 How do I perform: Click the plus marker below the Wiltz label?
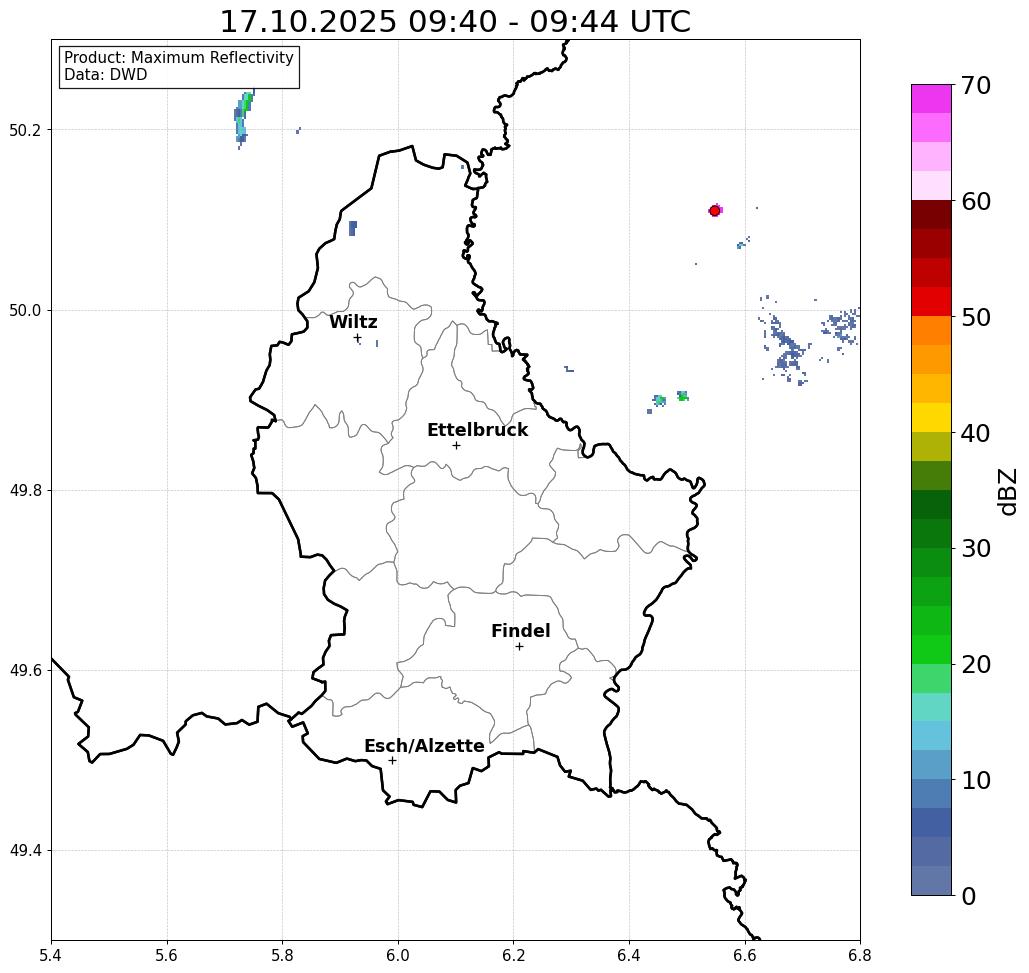[x=358, y=338]
